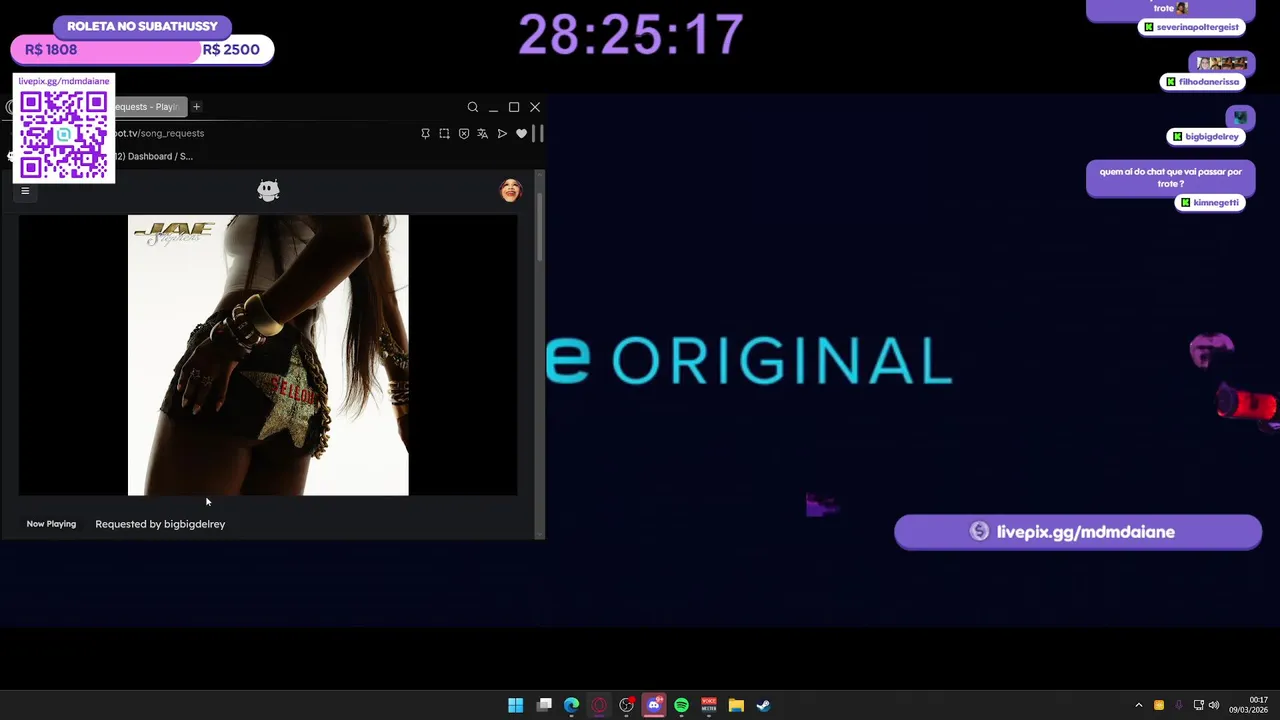Click the 'ROLETA NO SUBATHUSSY' goal title

(142, 26)
